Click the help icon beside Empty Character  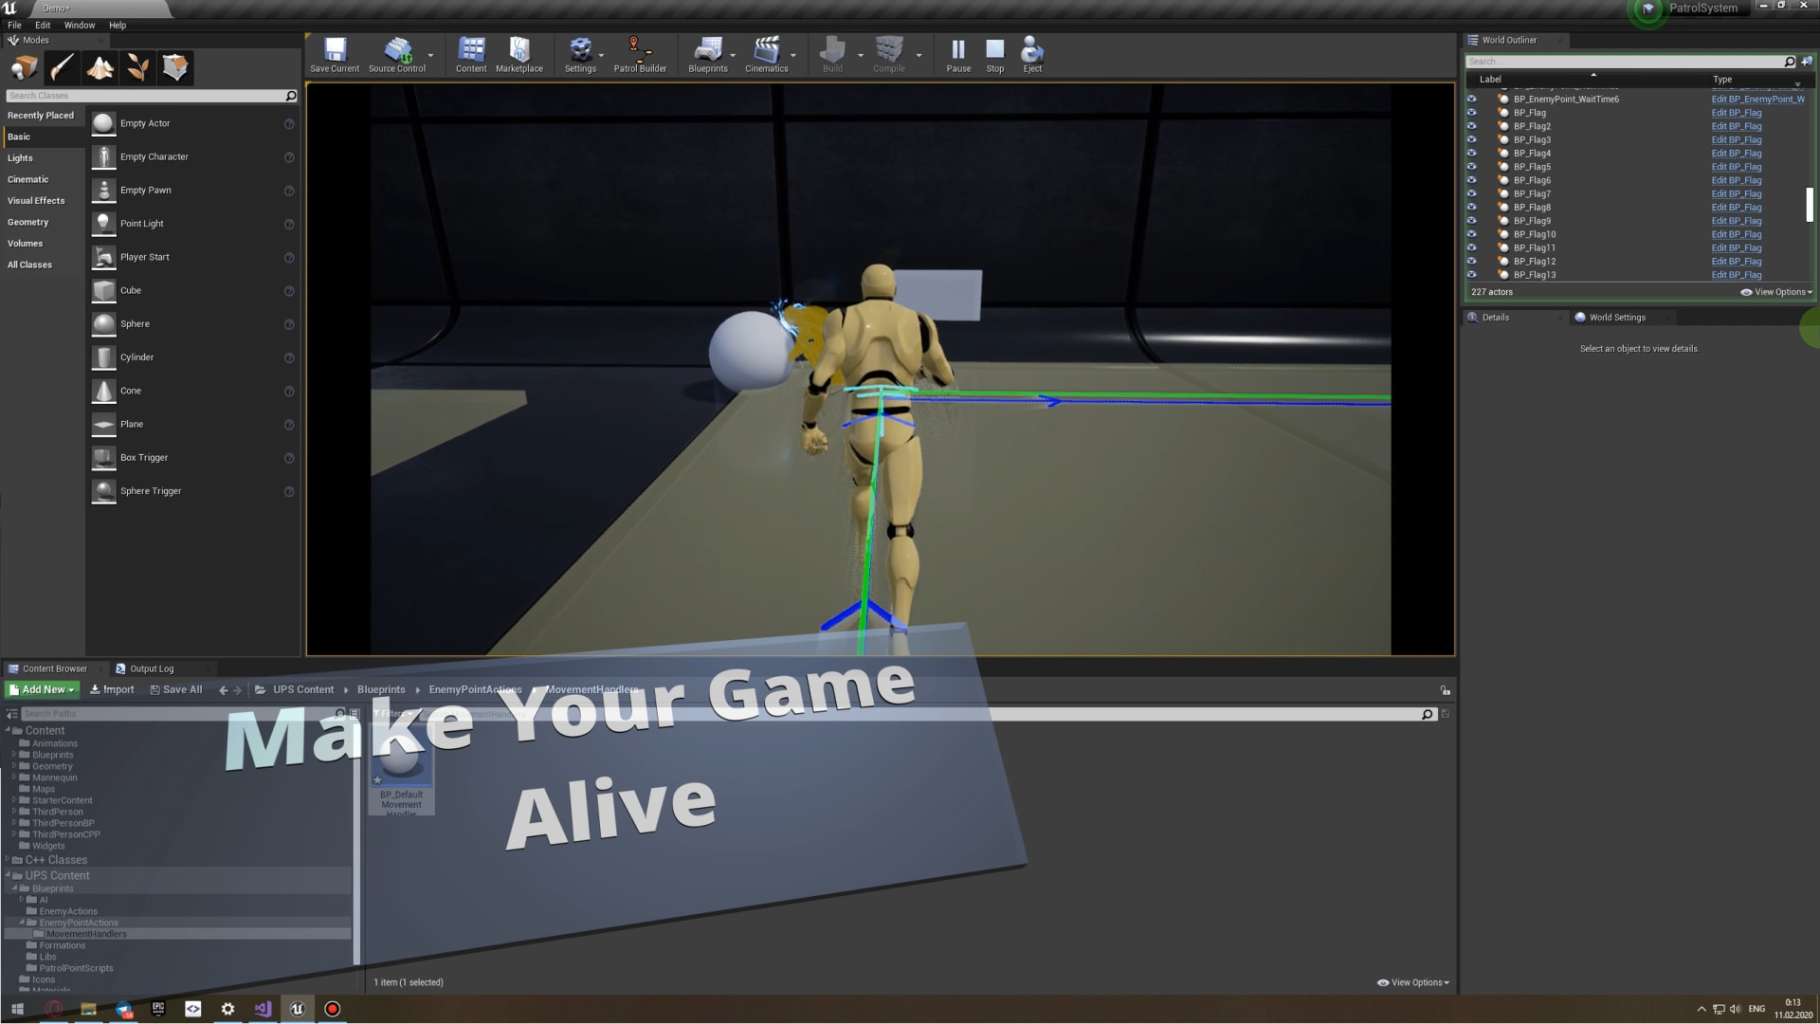pos(289,158)
